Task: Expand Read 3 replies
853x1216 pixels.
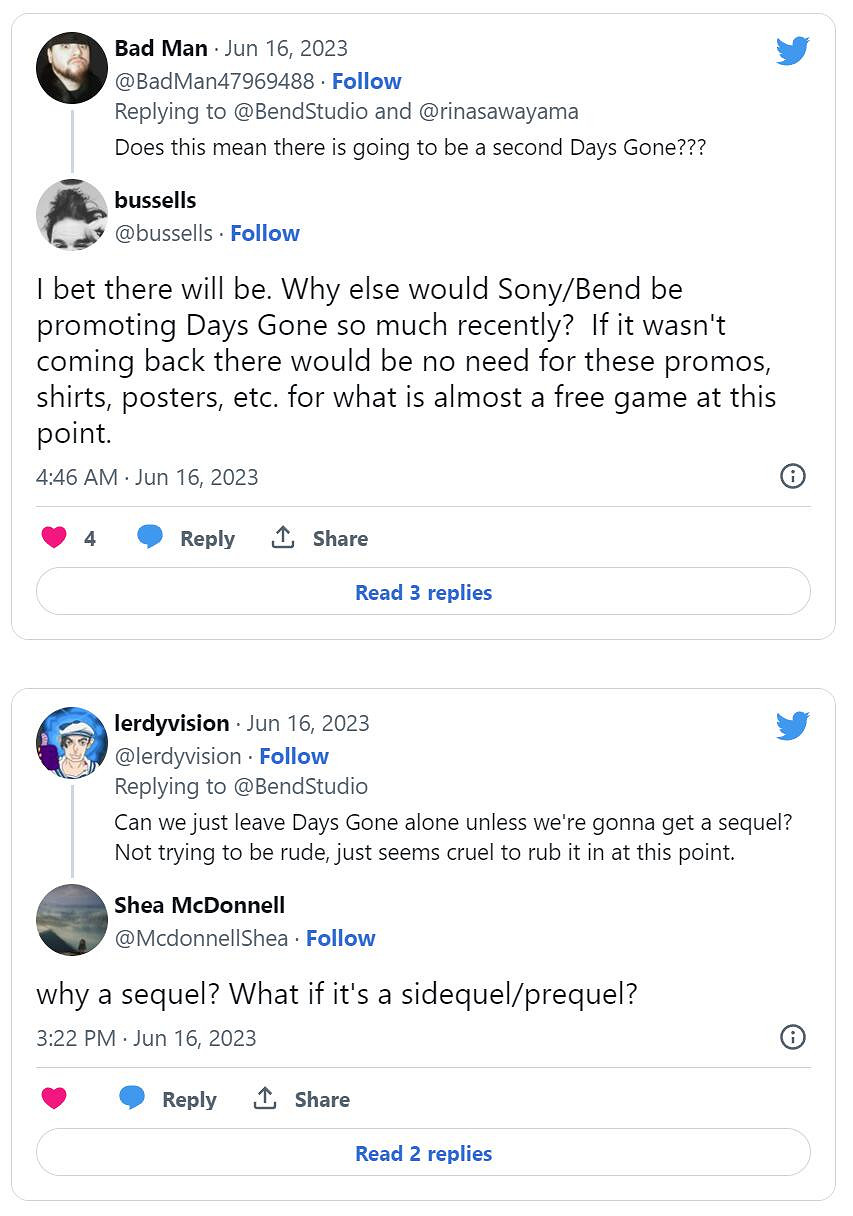Action: point(423,592)
